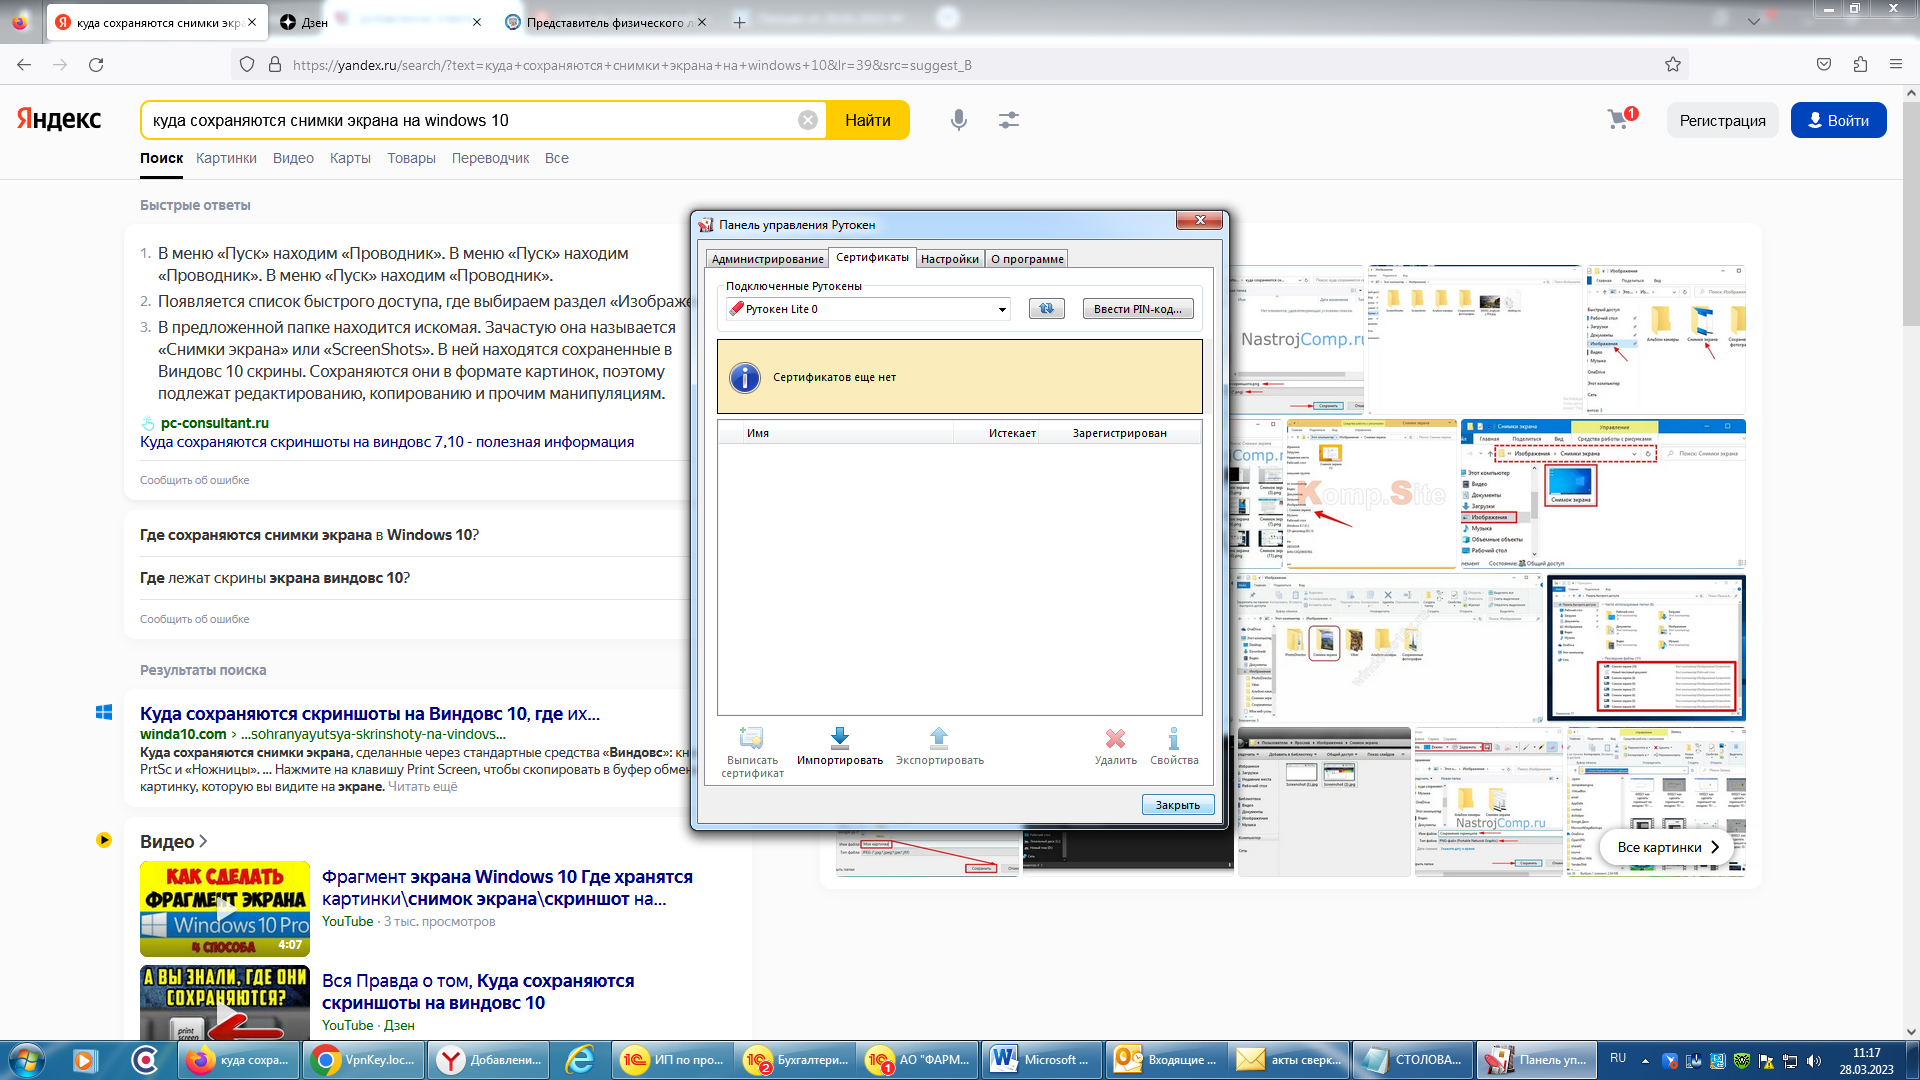Viewport: 1920px width, 1080px height.
Task: Open a new Firefox tab
Action: tap(739, 22)
